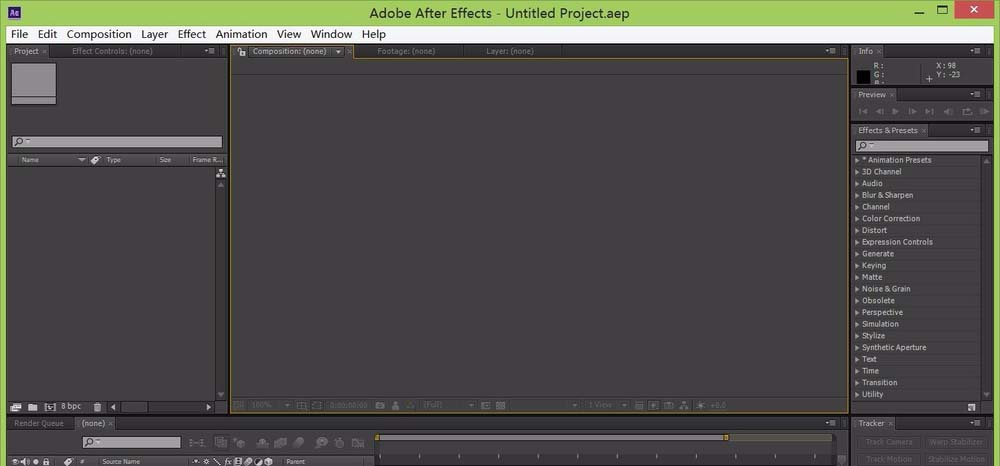Click the Reset Exposure icon
The height and width of the screenshot is (466, 1000).
(701, 405)
